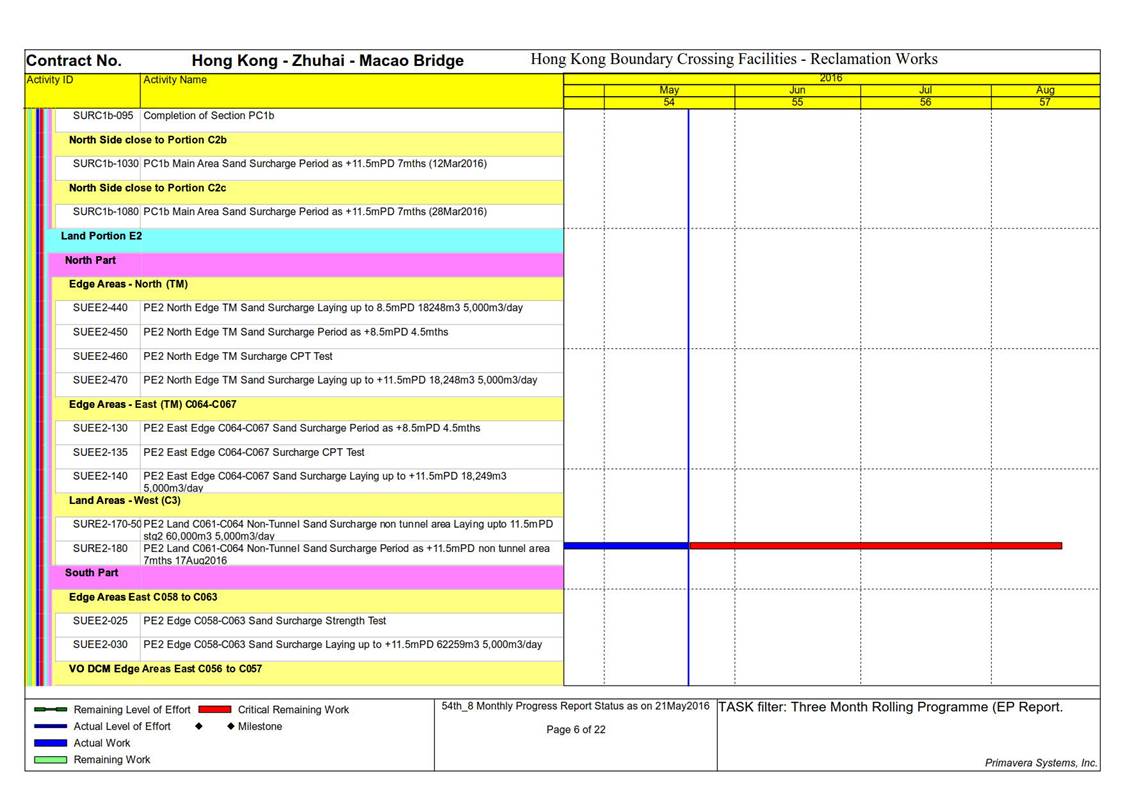Click activity ID SUEE2-460
The width and height of the screenshot is (1123, 794).
[100, 356]
